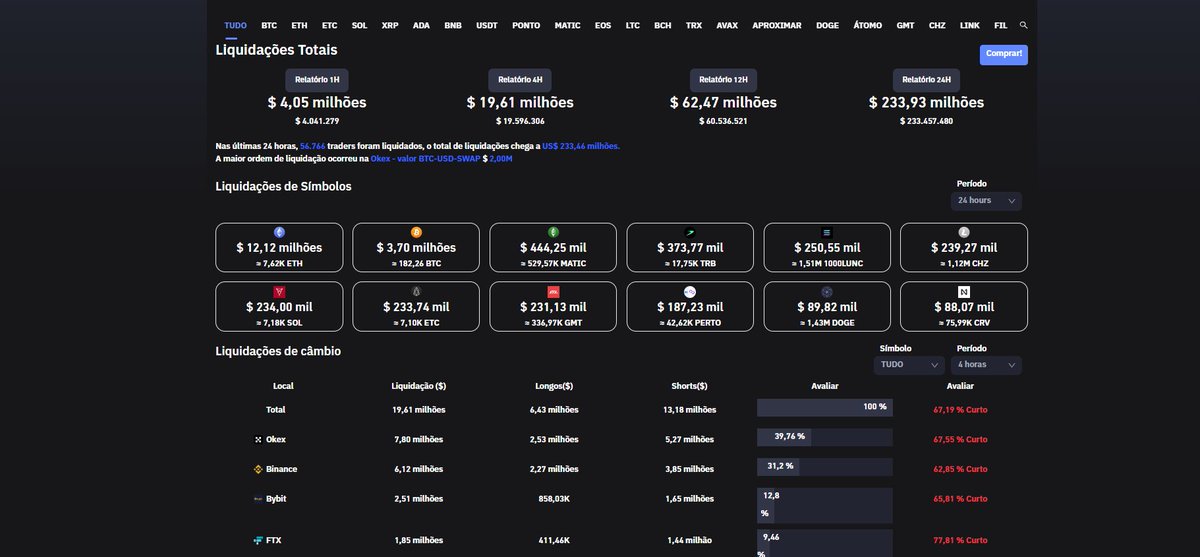Image resolution: width=1200 pixels, height=557 pixels.
Task: Open the 24 hours period dropdown
Action: (x=986, y=200)
